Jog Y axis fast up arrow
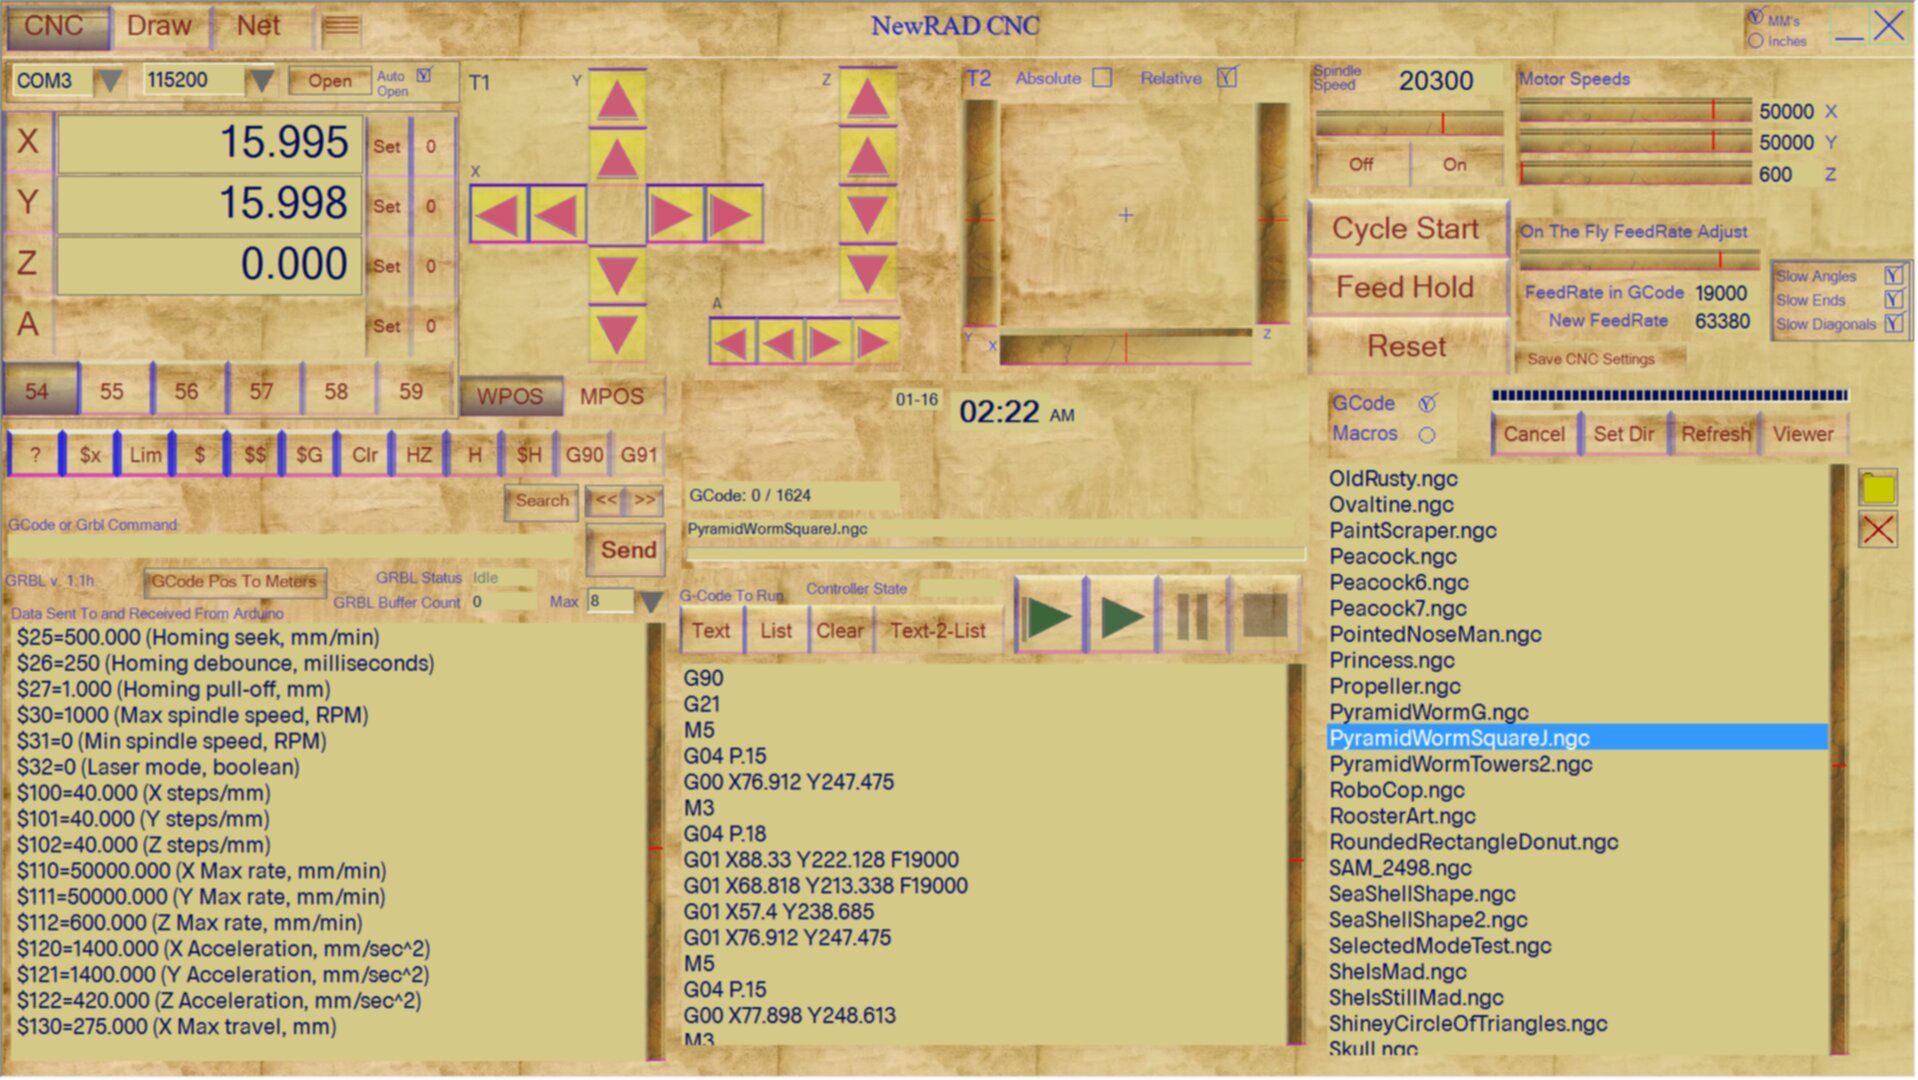Image resolution: width=1918 pixels, height=1080 pixels. coord(617,99)
